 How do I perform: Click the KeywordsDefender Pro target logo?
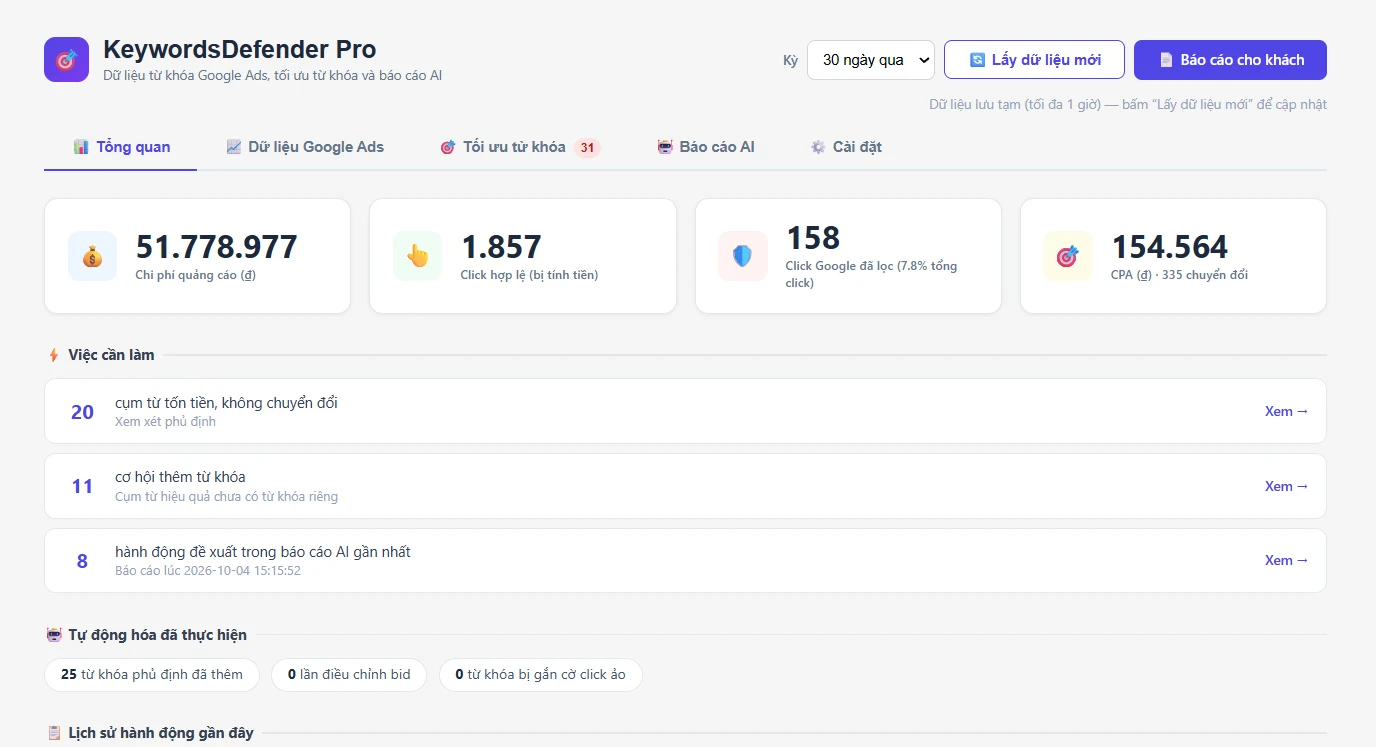(67, 60)
